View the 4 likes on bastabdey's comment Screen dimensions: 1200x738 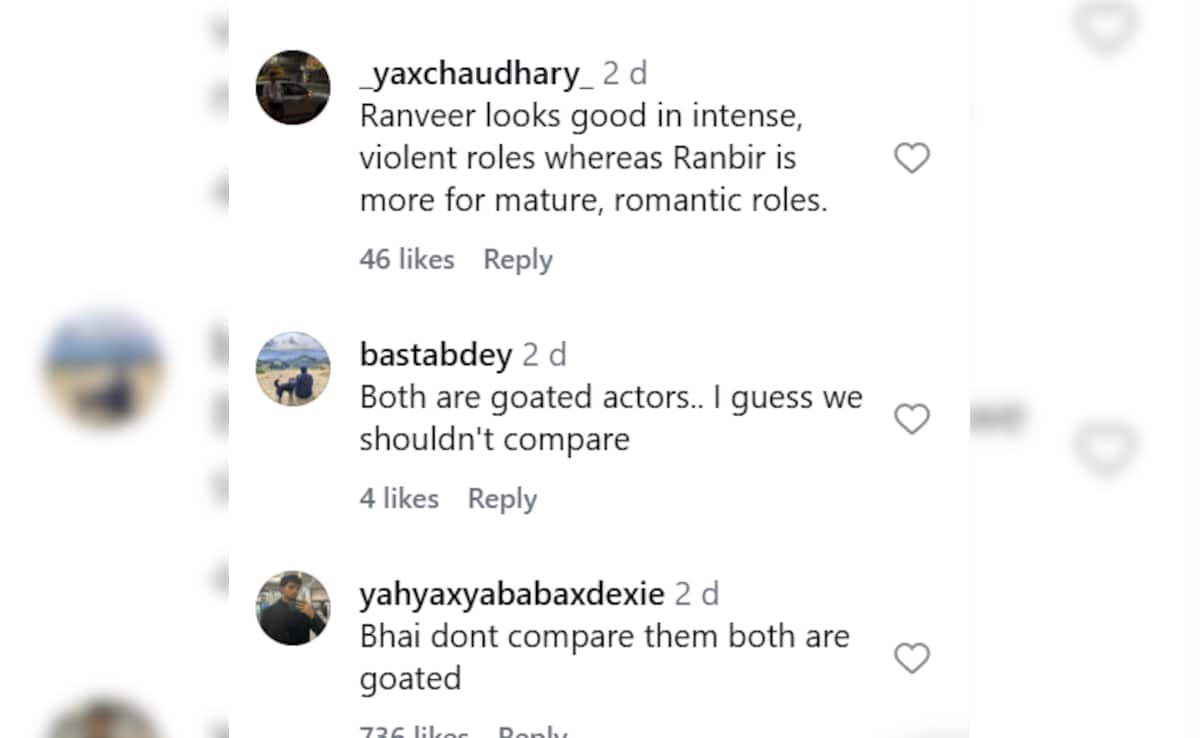399,499
